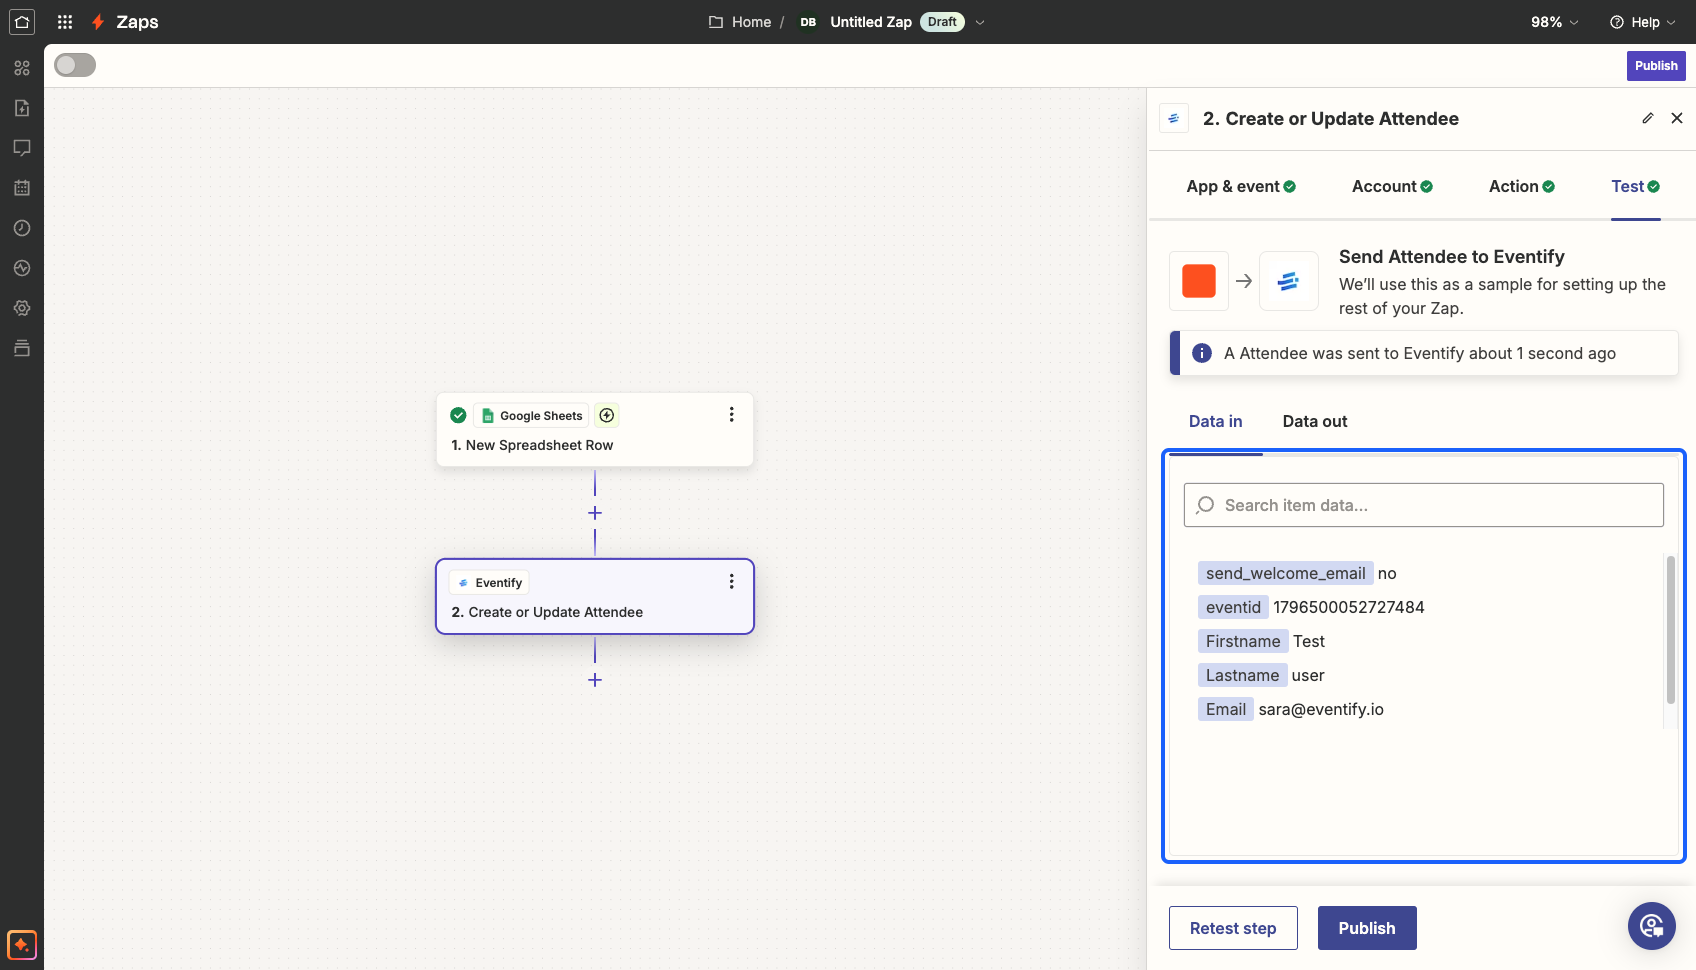
Task: Select the New Spreadsheet Row step card
Action: [595, 429]
